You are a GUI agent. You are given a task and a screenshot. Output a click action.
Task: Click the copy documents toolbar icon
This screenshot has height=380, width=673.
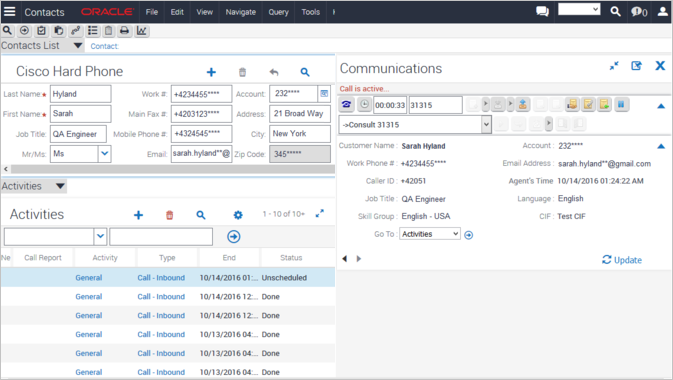point(58,30)
